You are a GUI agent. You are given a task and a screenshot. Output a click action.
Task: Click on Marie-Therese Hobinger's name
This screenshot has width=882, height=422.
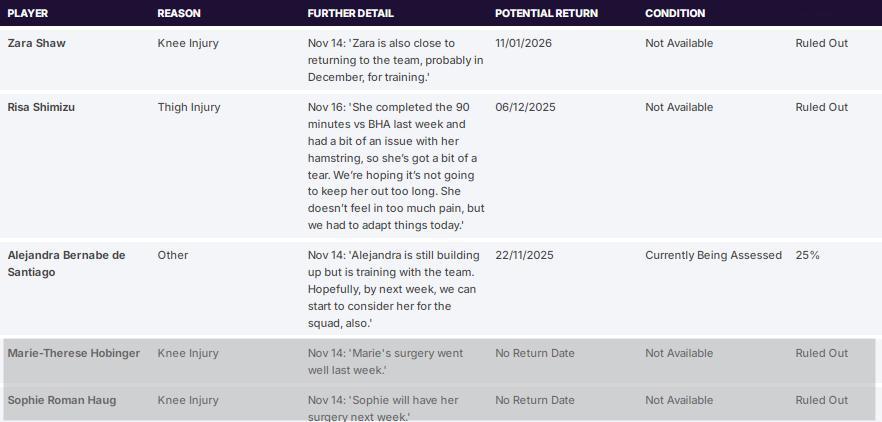pyautogui.click(x=74, y=353)
